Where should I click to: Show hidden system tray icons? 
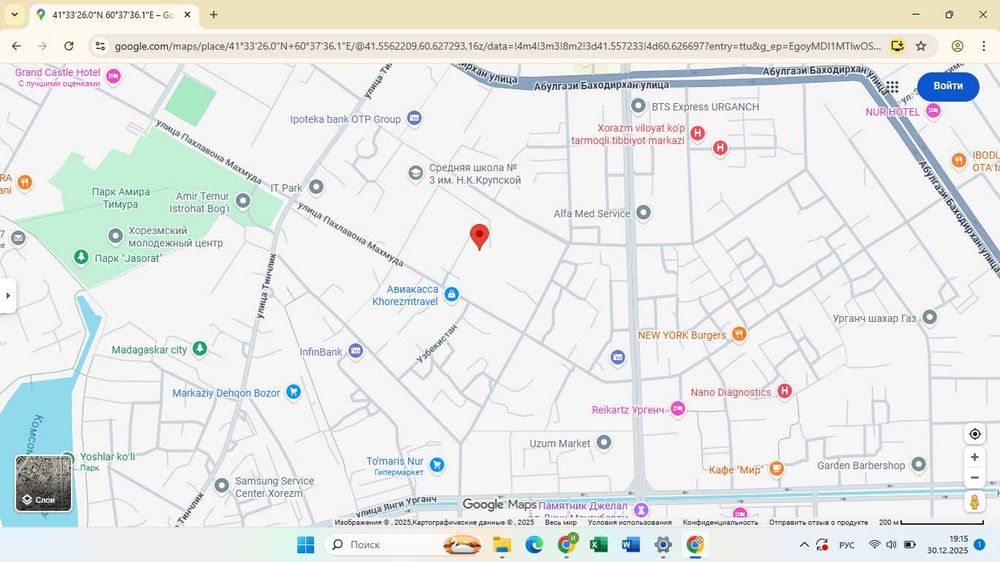click(804, 545)
